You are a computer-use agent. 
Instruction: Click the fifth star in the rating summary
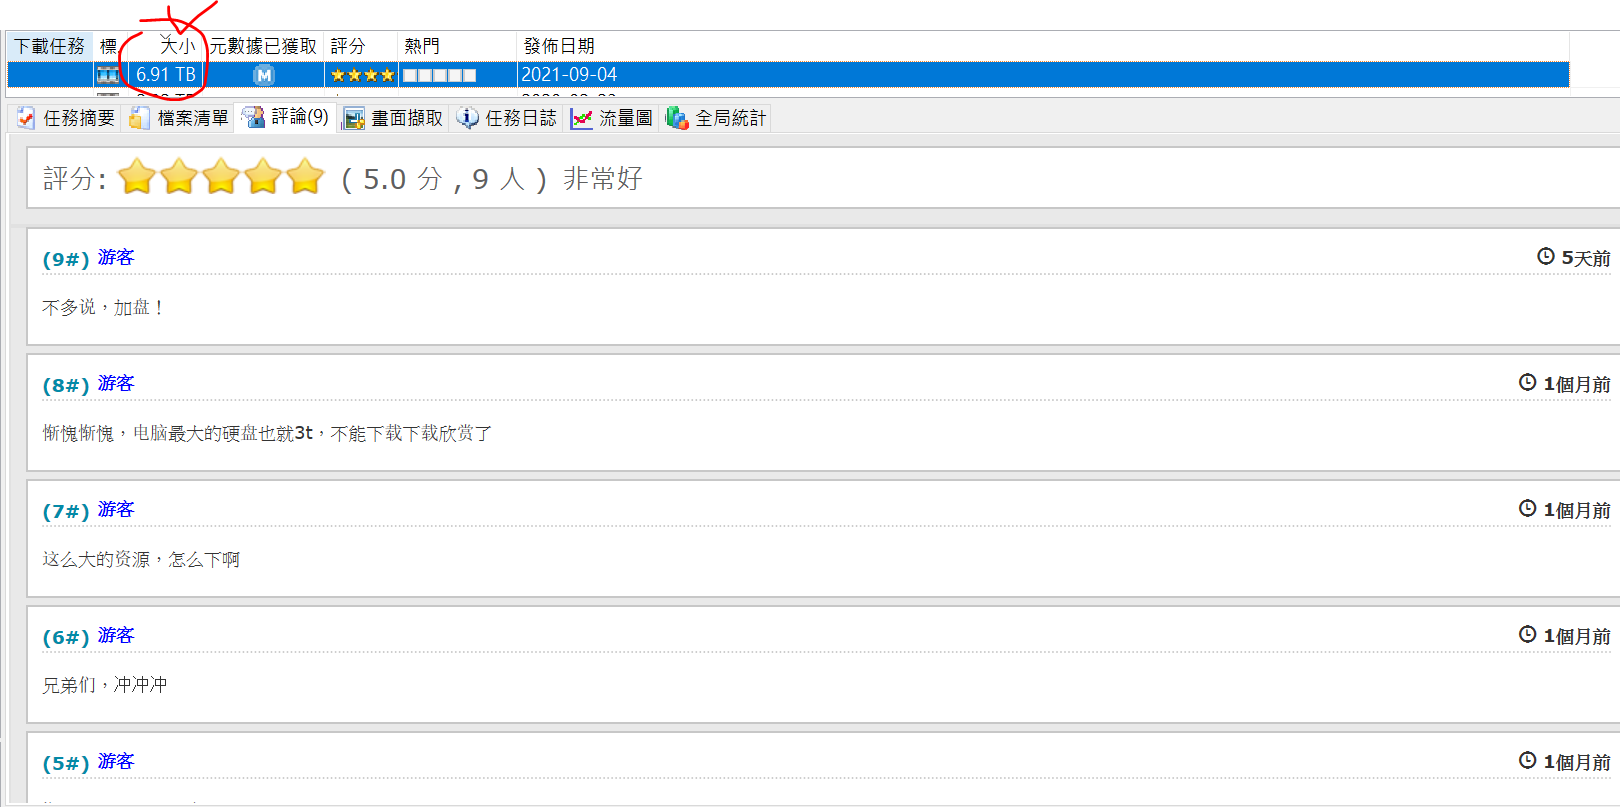(x=305, y=178)
